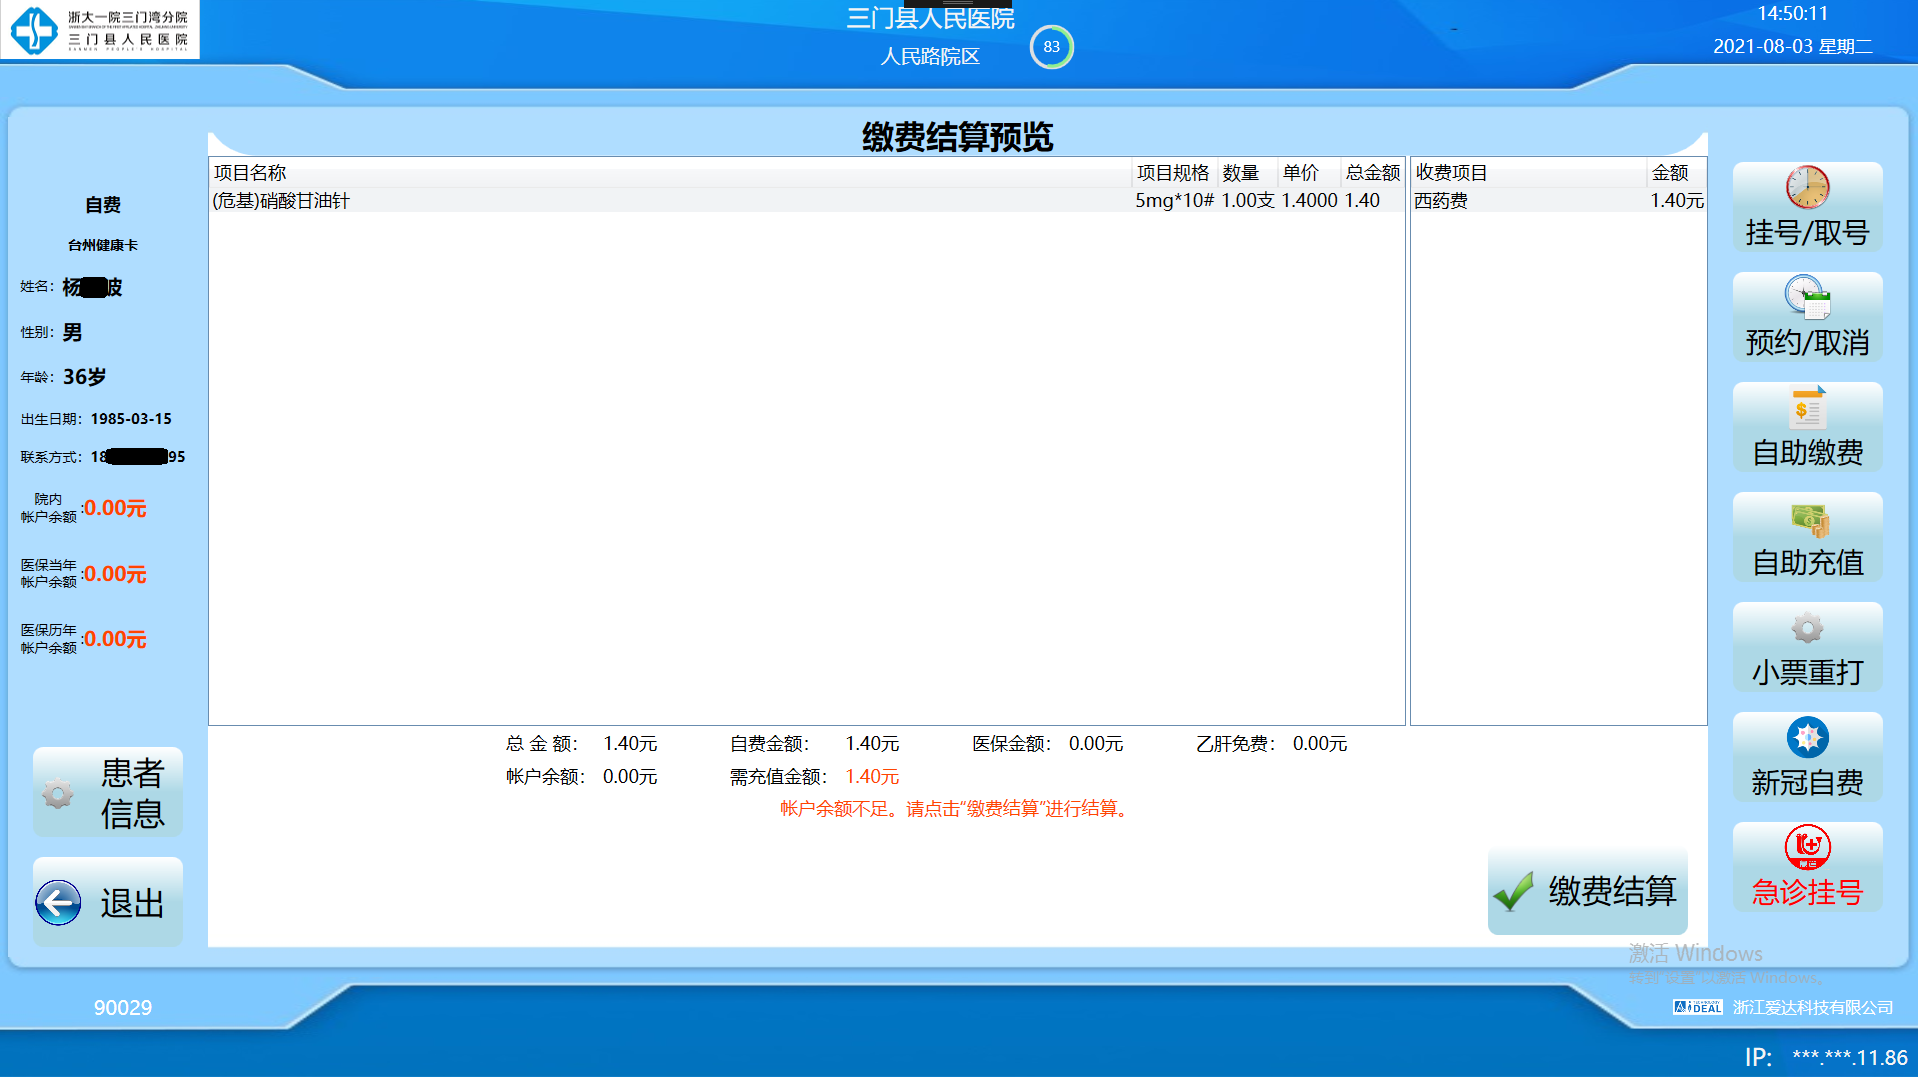The width and height of the screenshot is (1918, 1077).
Task: Select the 自助缴费 bill icon
Action: coord(1807,408)
